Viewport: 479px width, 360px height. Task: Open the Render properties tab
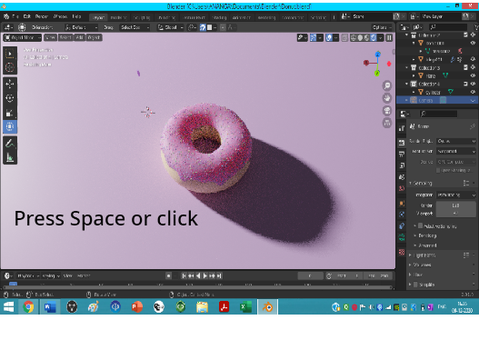pyautogui.click(x=402, y=142)
